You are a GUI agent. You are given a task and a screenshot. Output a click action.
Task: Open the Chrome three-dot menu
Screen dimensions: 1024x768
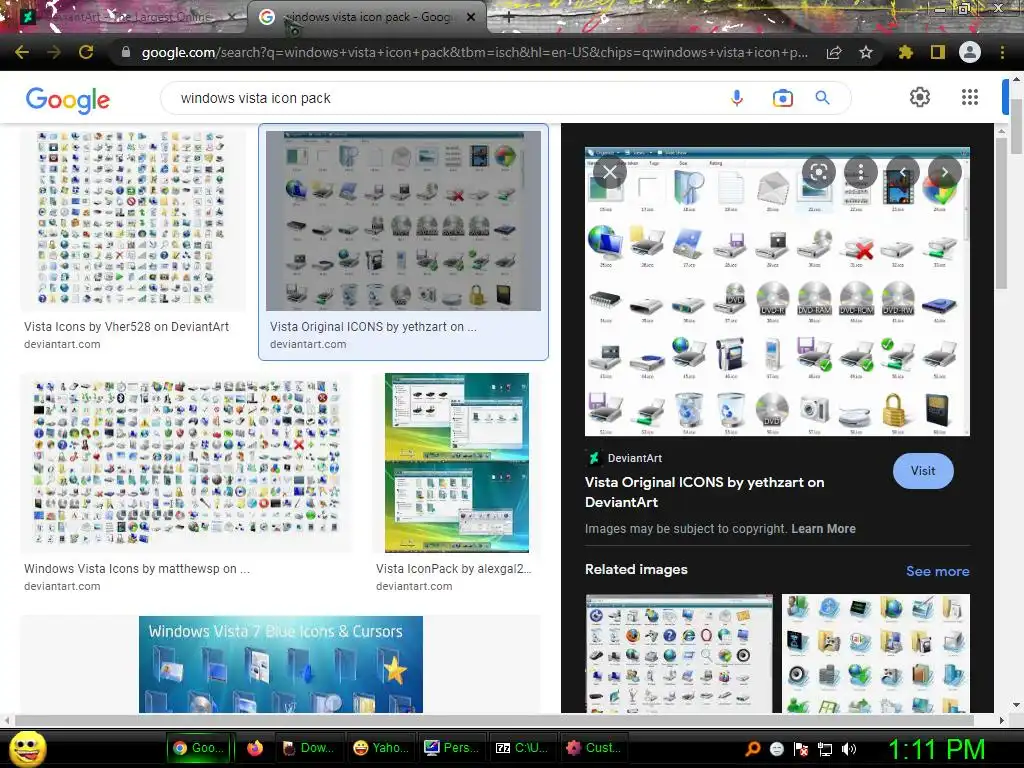[1002, 52]
